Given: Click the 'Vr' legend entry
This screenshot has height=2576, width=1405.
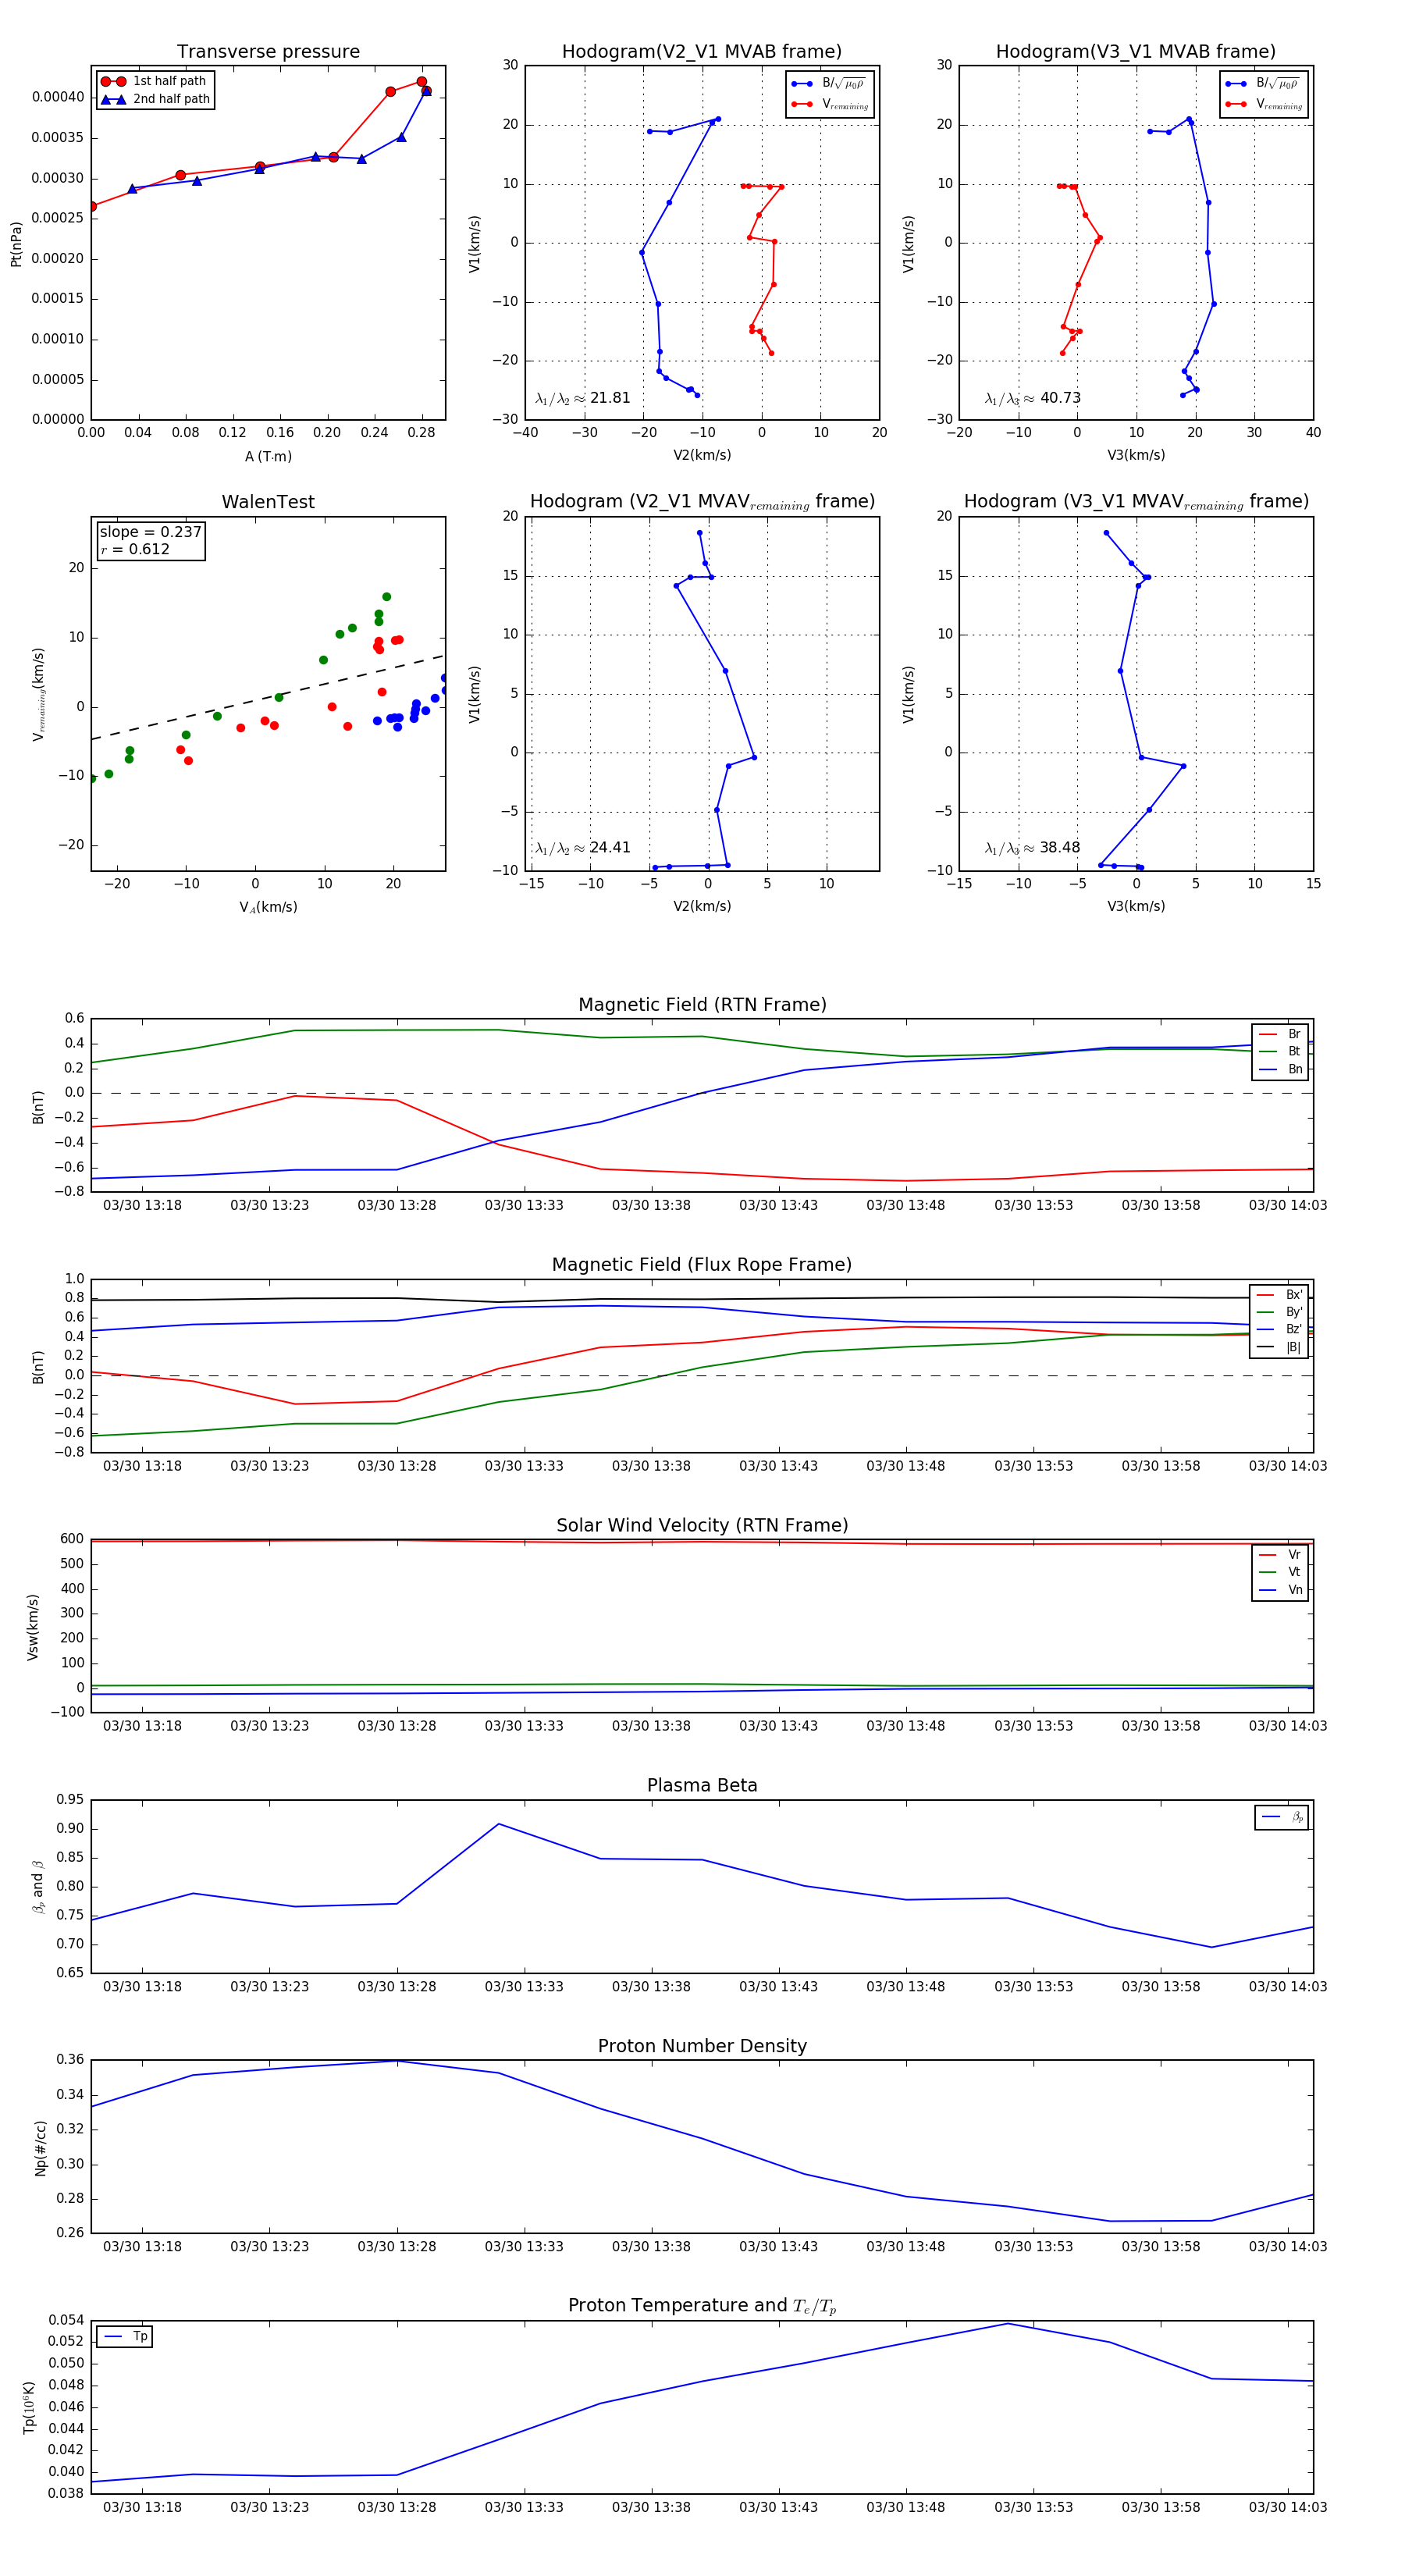Looking at the screenshot, I should (x=1281, y=1555).
